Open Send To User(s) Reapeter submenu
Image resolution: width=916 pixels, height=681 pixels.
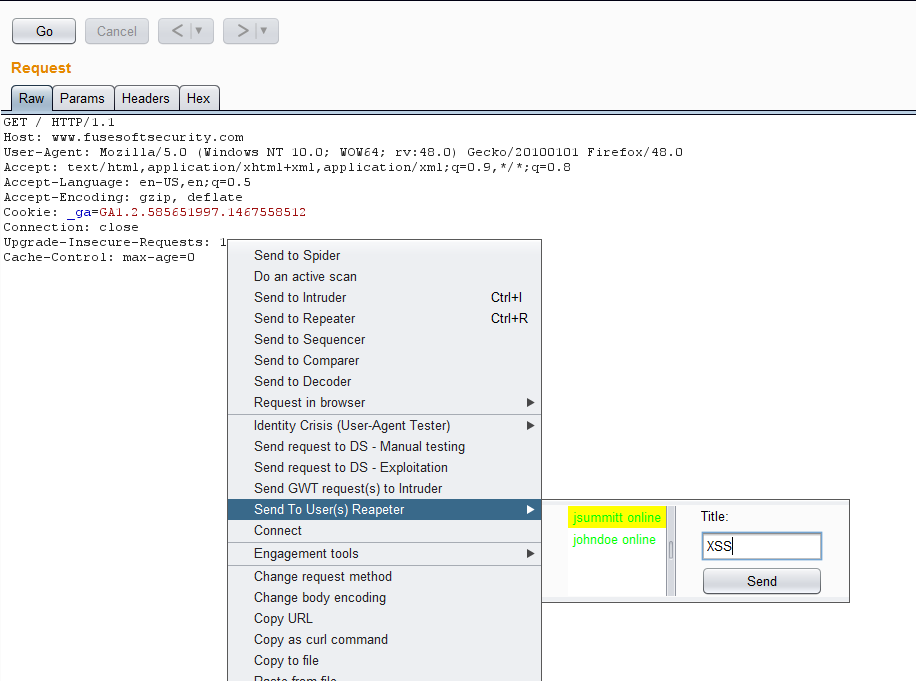pos(384,510)
